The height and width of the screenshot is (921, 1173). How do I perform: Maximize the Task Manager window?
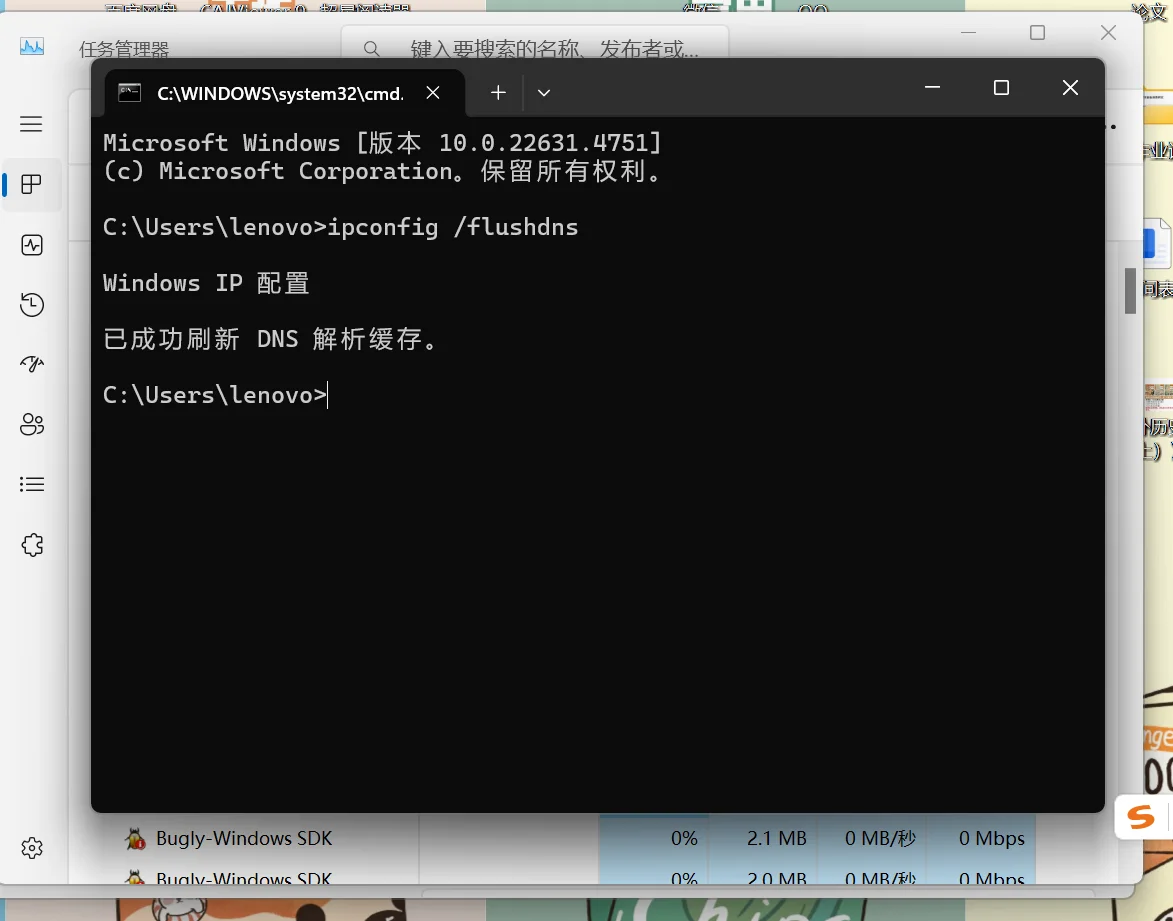coord(1037,33)
